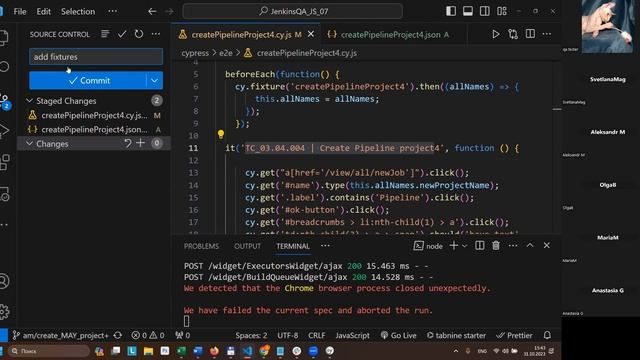
Task: Click Spaces: 2 indentation setting
Action: point(251,336)
